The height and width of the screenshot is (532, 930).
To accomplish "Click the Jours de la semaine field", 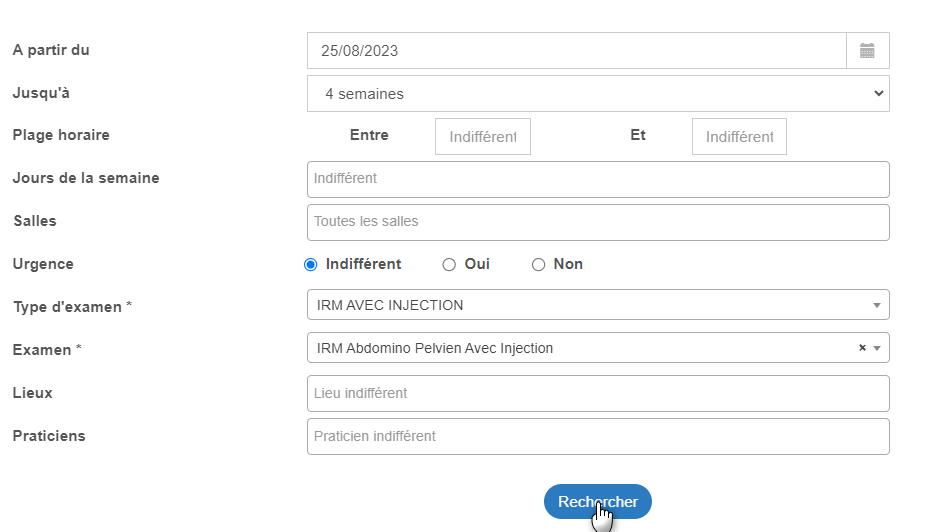I will pyautogui.click(x=598, y=179).
